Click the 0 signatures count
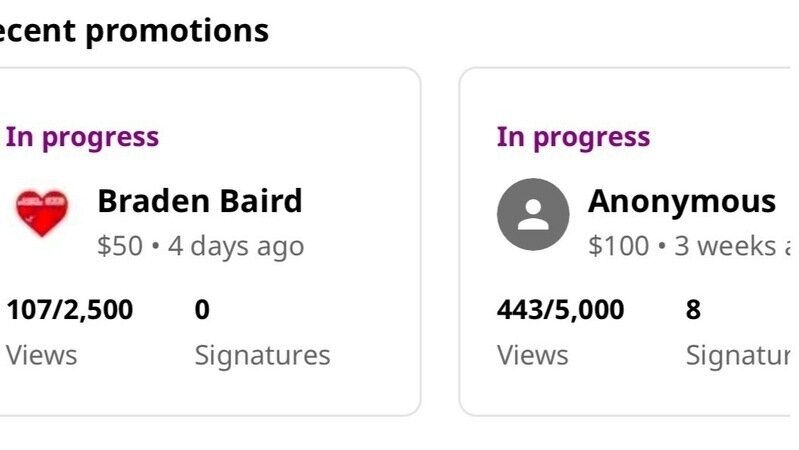The width and height of the screenshot is (799, 450). tap(202, 309)
